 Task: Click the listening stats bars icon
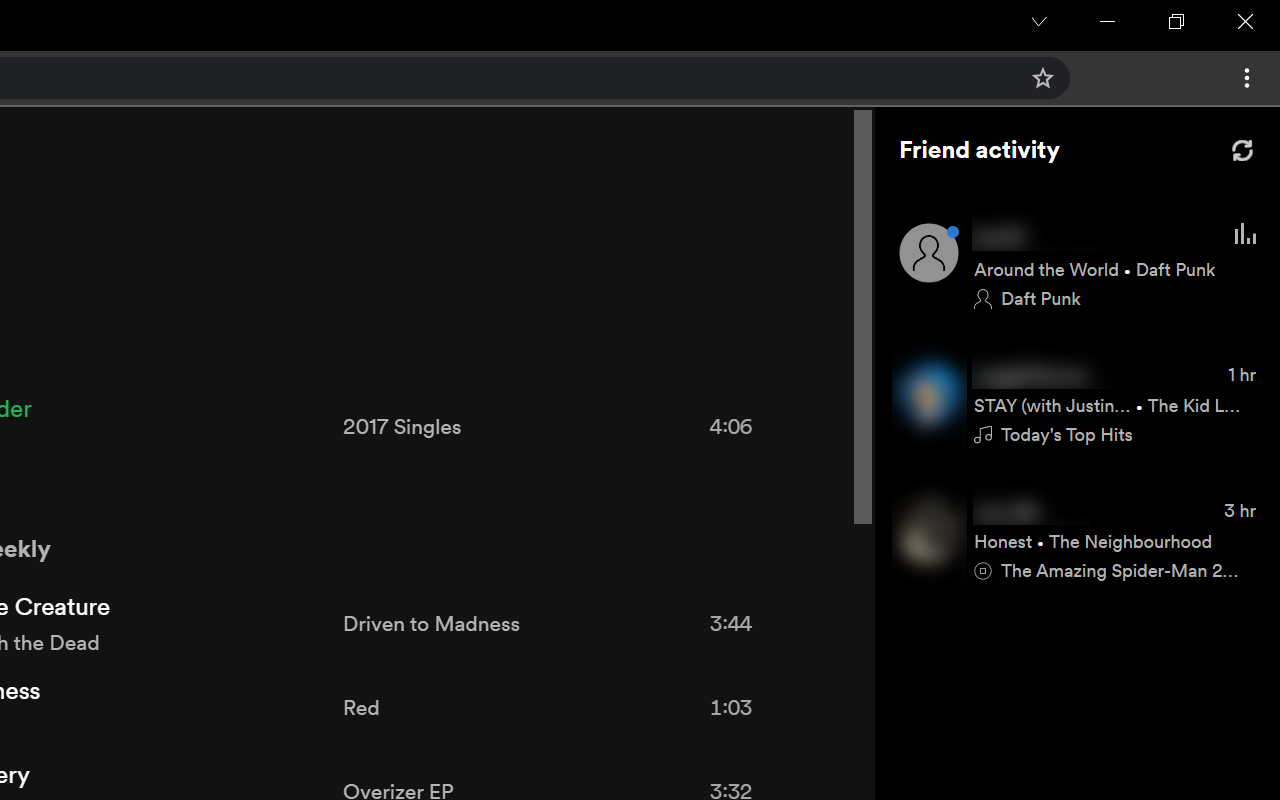[x=1245, y=233]
